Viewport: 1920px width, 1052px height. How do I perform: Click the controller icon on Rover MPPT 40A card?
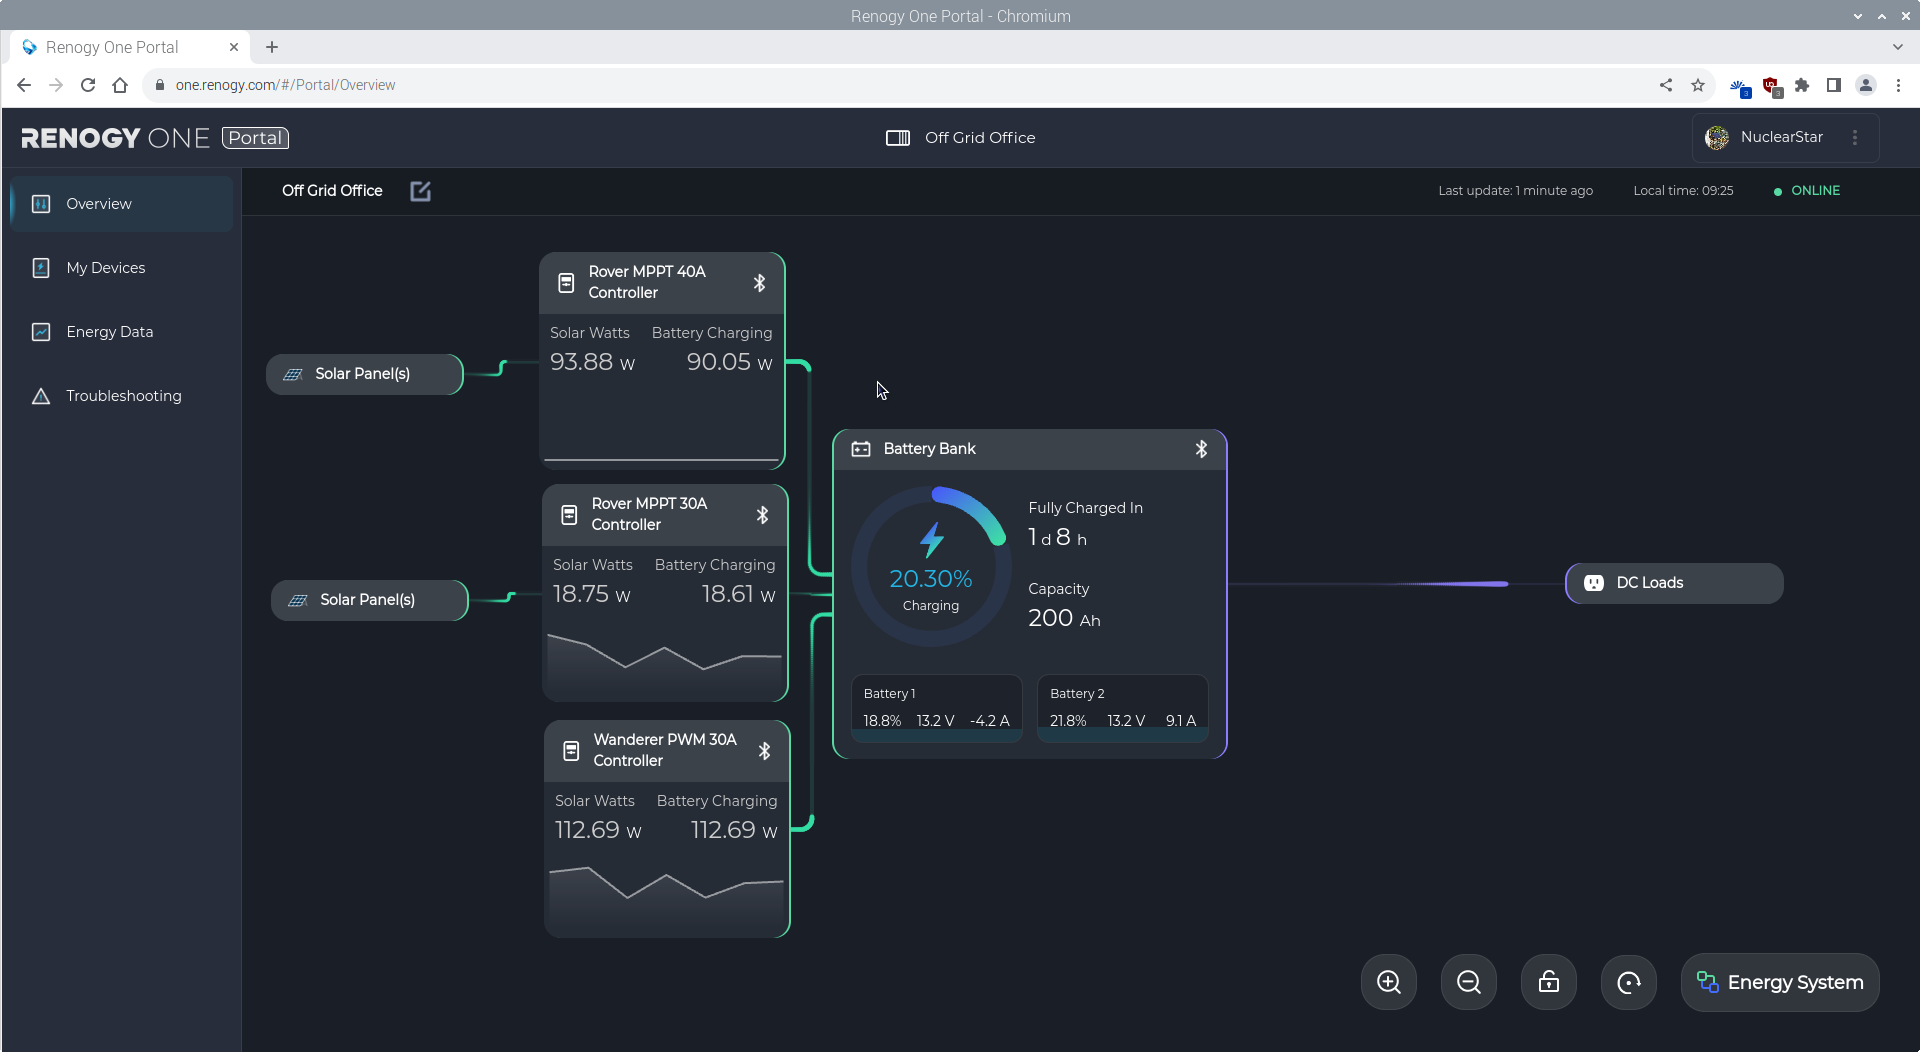pyautogui.click(x=566, y=283)
